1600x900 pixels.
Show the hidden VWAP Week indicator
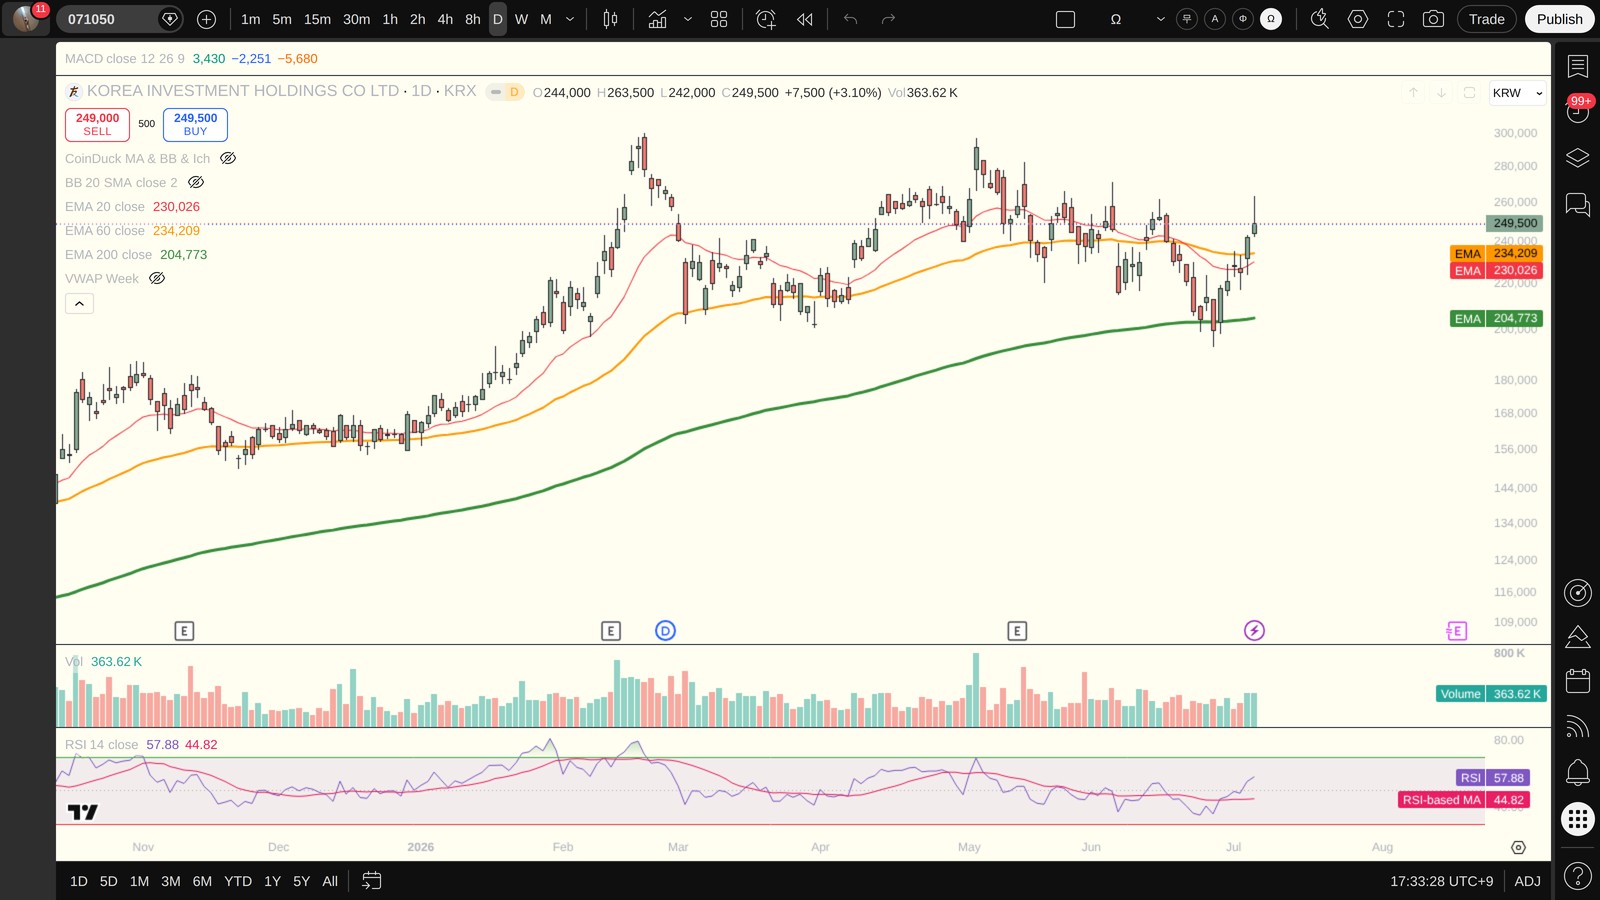[x=157, y=278]
